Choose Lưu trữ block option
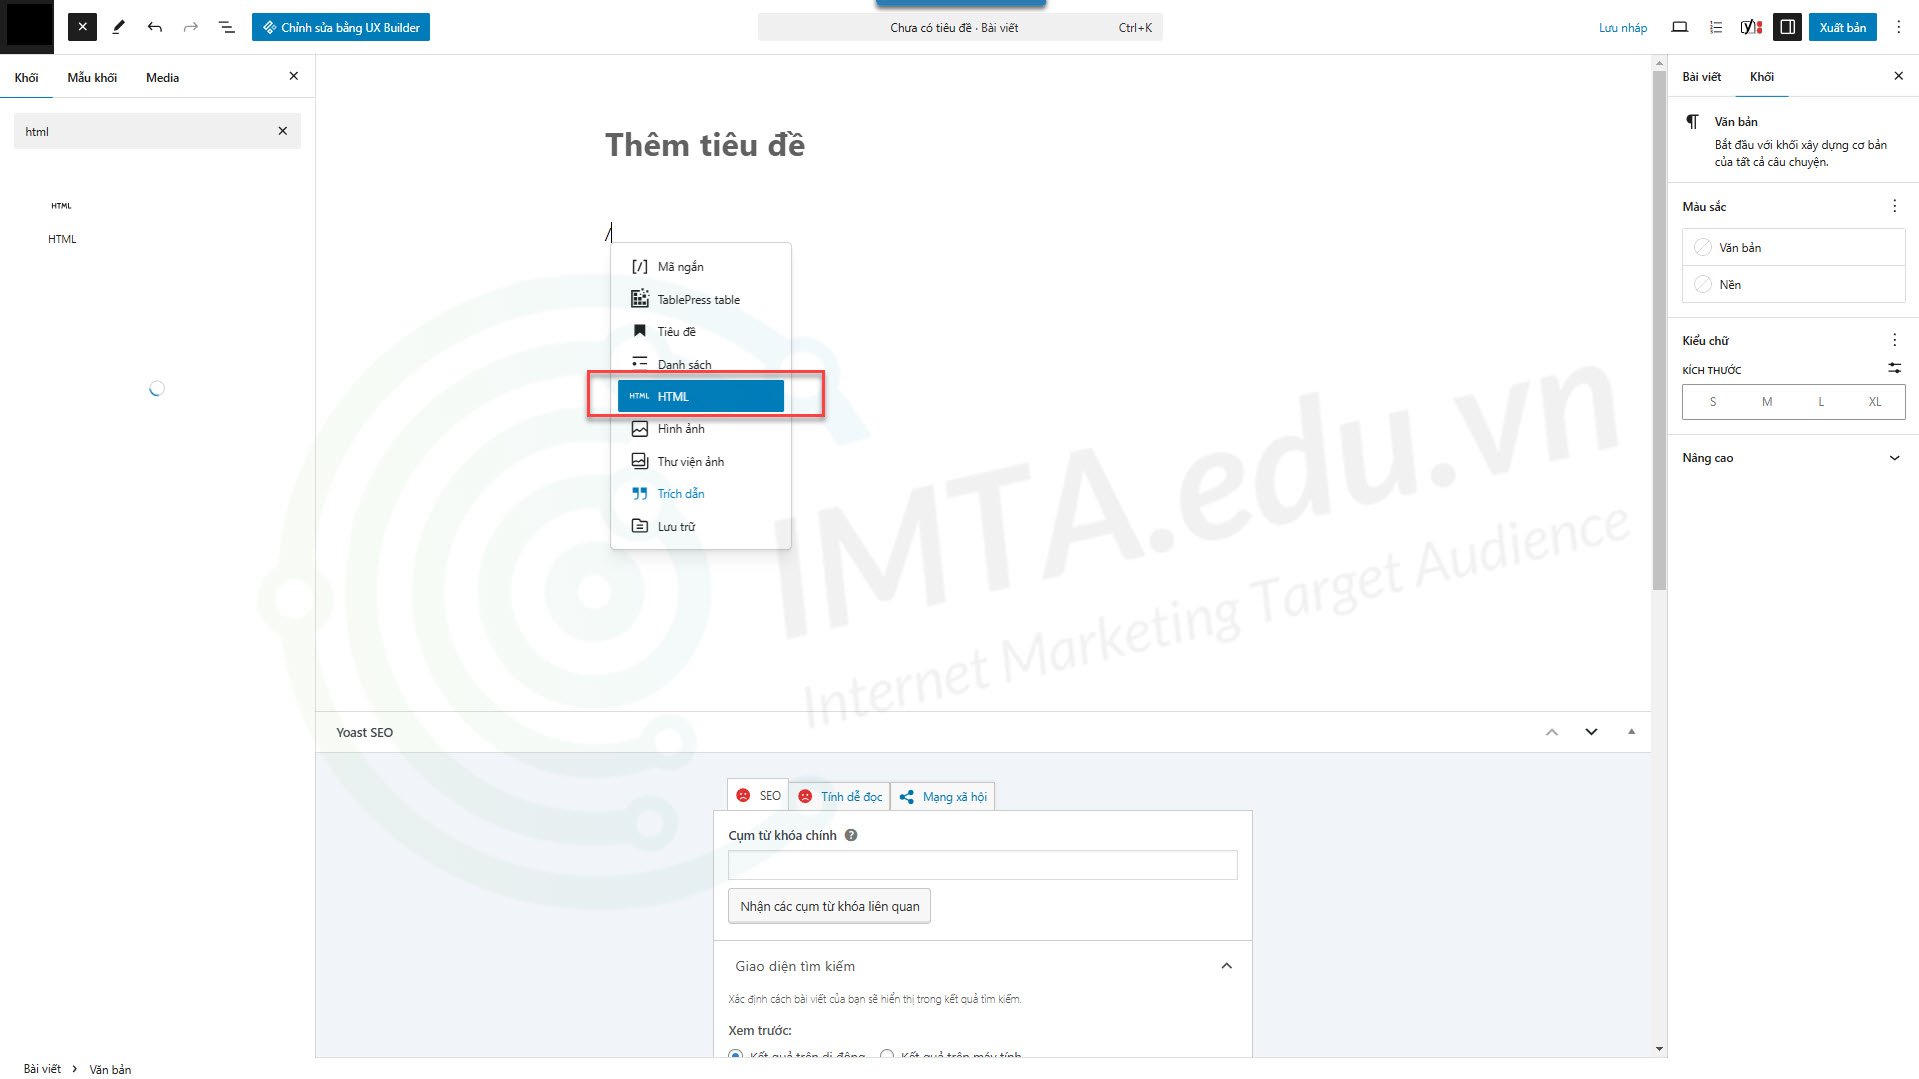This screenshot has height=1079, width=1919. pyautogui.click(x=700, y=526)
